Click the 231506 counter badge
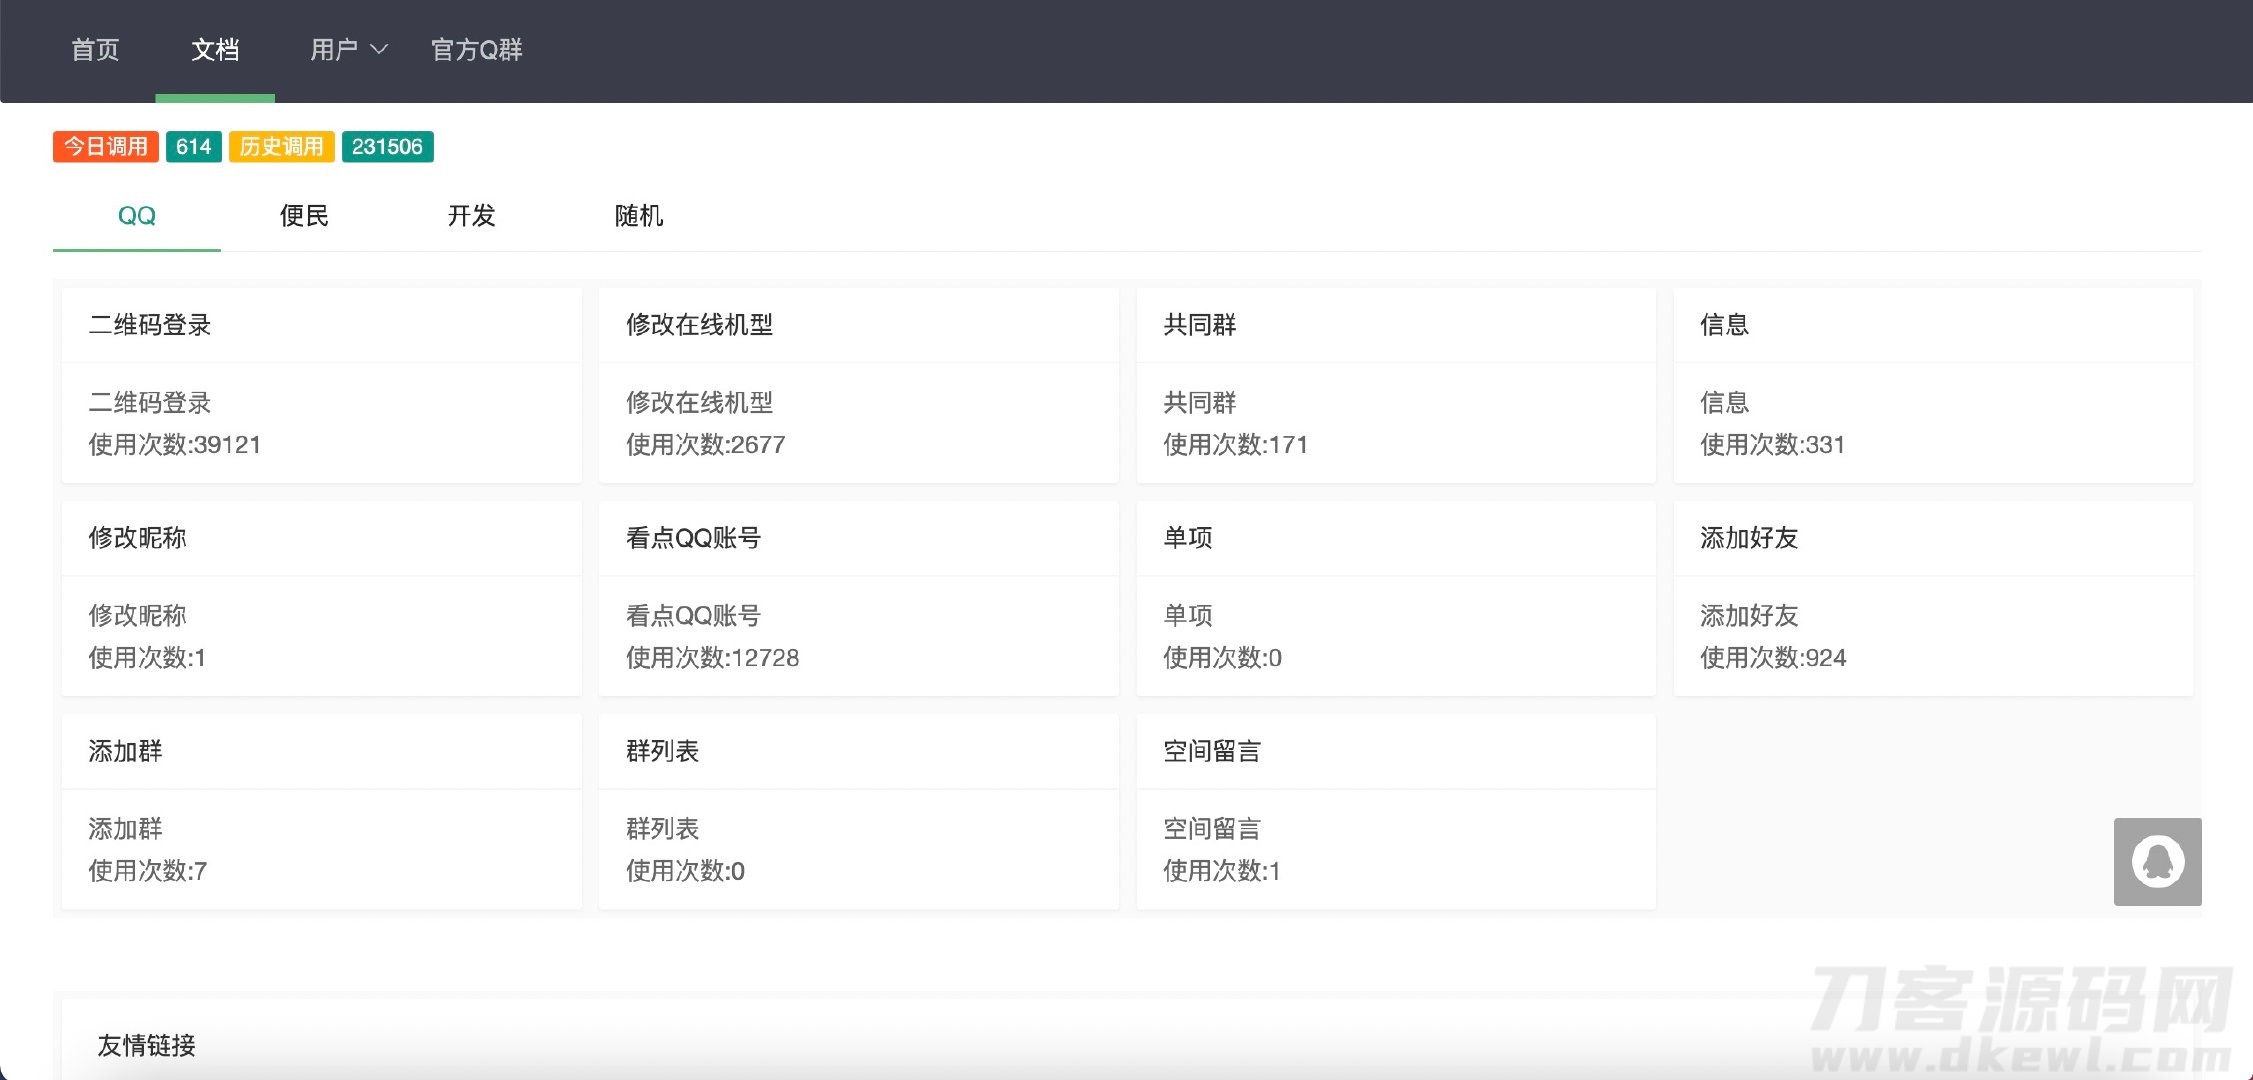Image resolution: width=2253 pixels, height=1080 pixels. click(387, 146)
